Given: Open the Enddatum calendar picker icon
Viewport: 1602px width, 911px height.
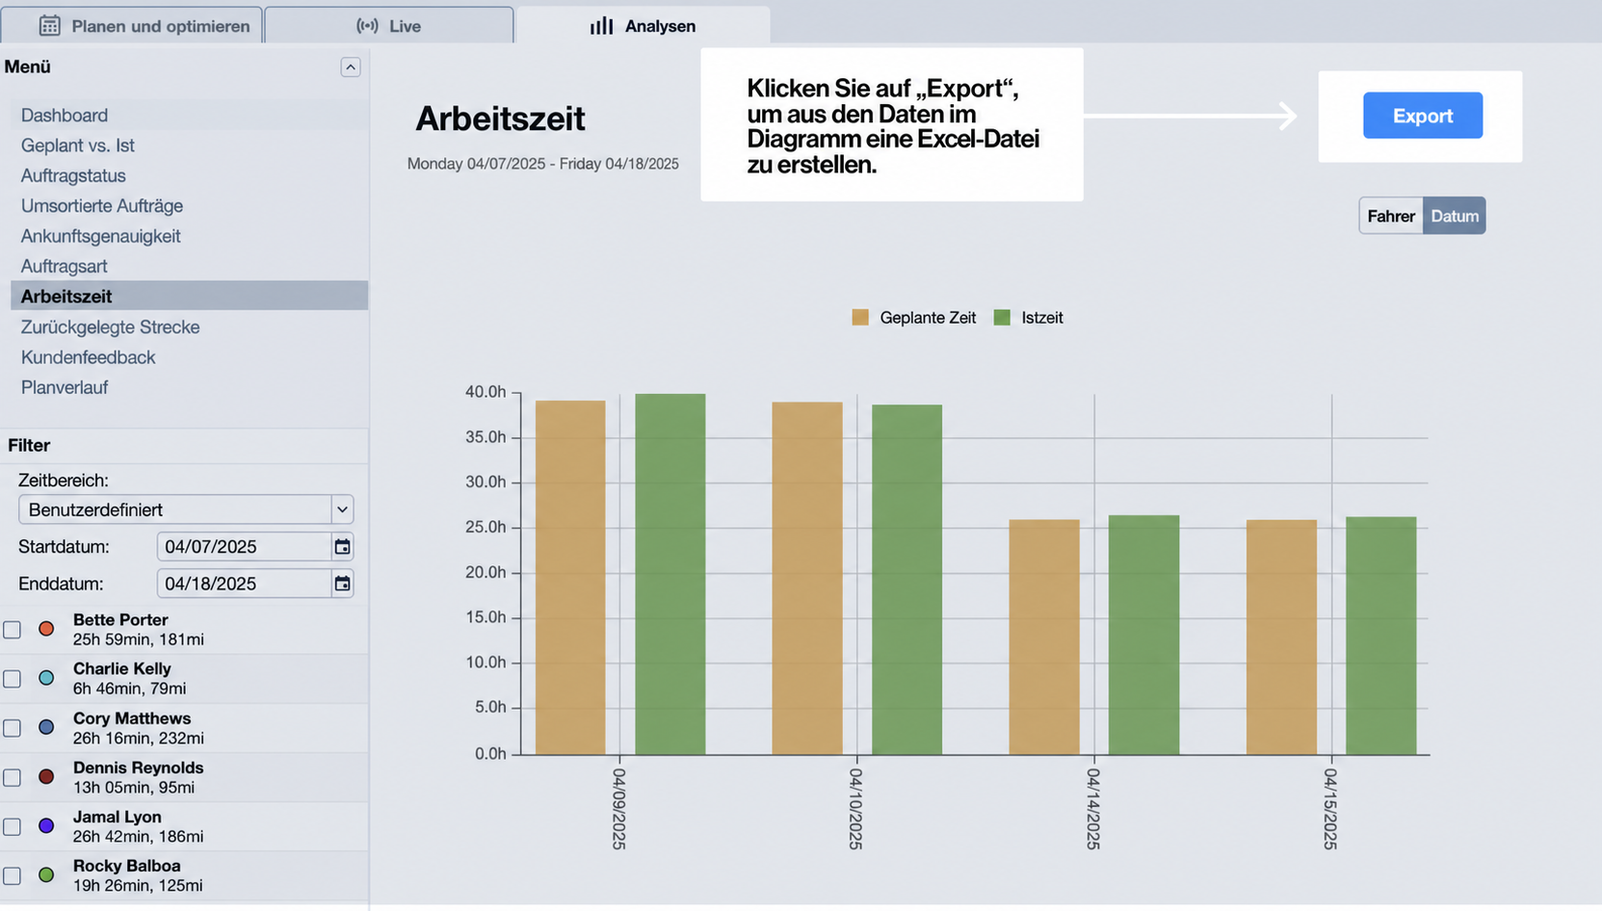Looking at the screenshot, I should [x=342, y=584].
